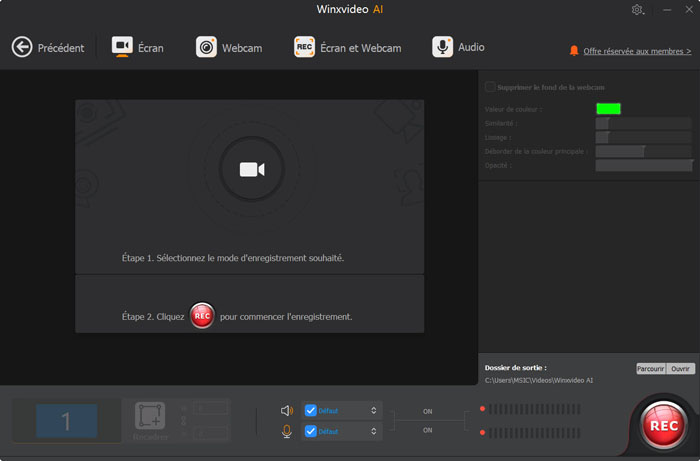Adjust the Déborder de la couleur principale slider

643,152
